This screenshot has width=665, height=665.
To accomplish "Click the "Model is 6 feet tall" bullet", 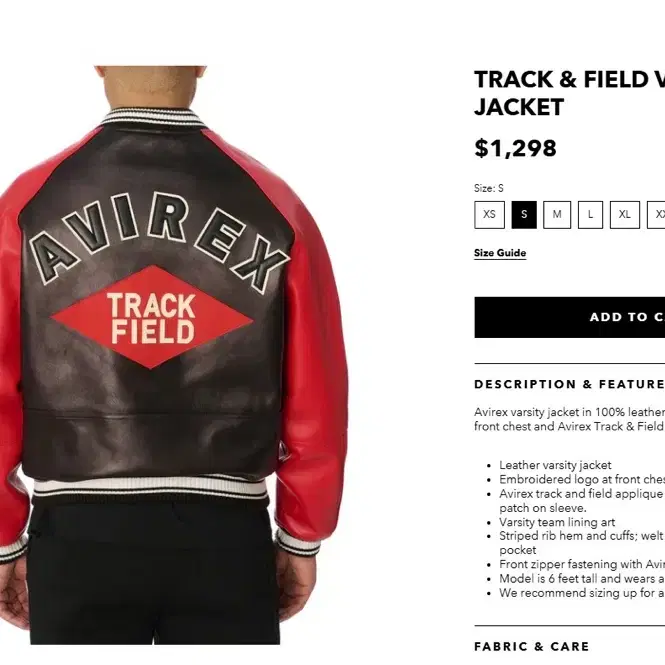I will 582,578.
